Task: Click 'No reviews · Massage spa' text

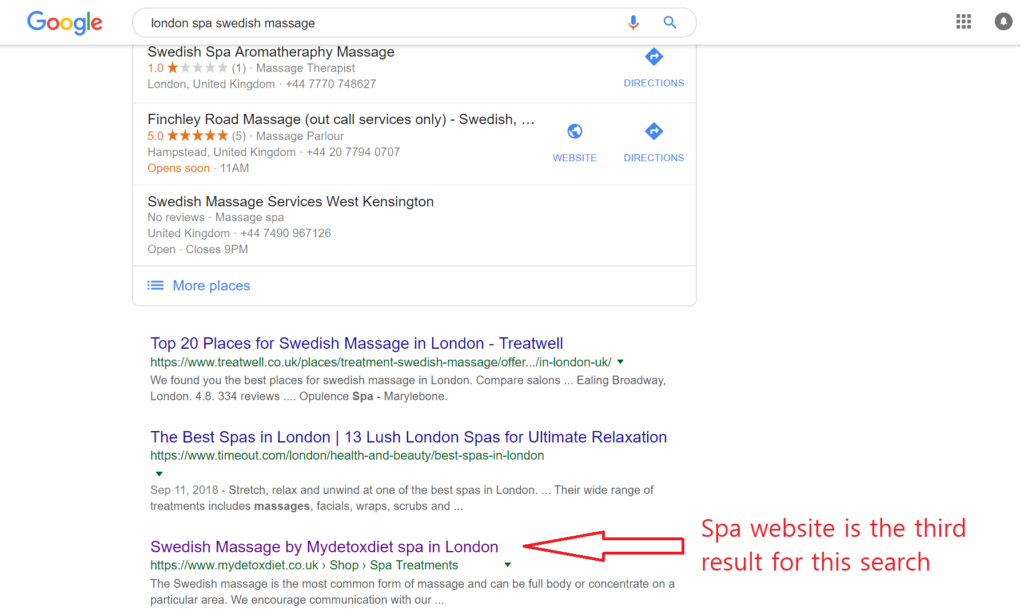Action: 216,217
